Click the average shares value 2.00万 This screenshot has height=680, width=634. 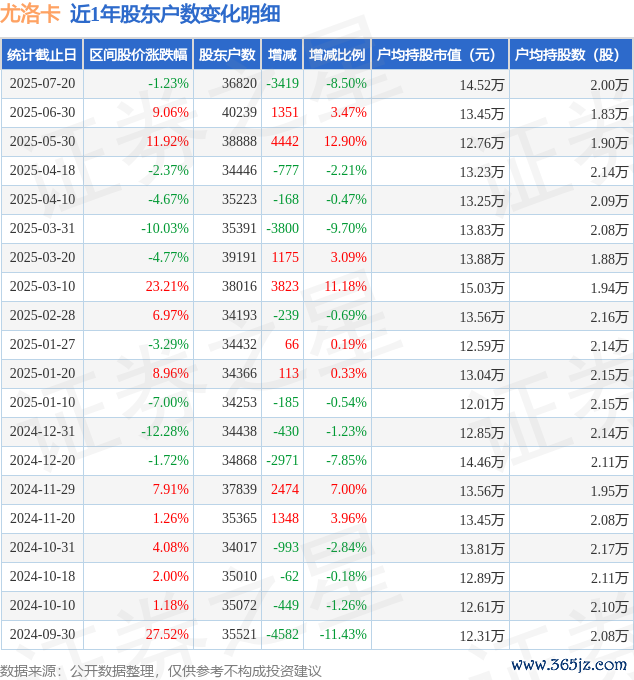(609, 85)
